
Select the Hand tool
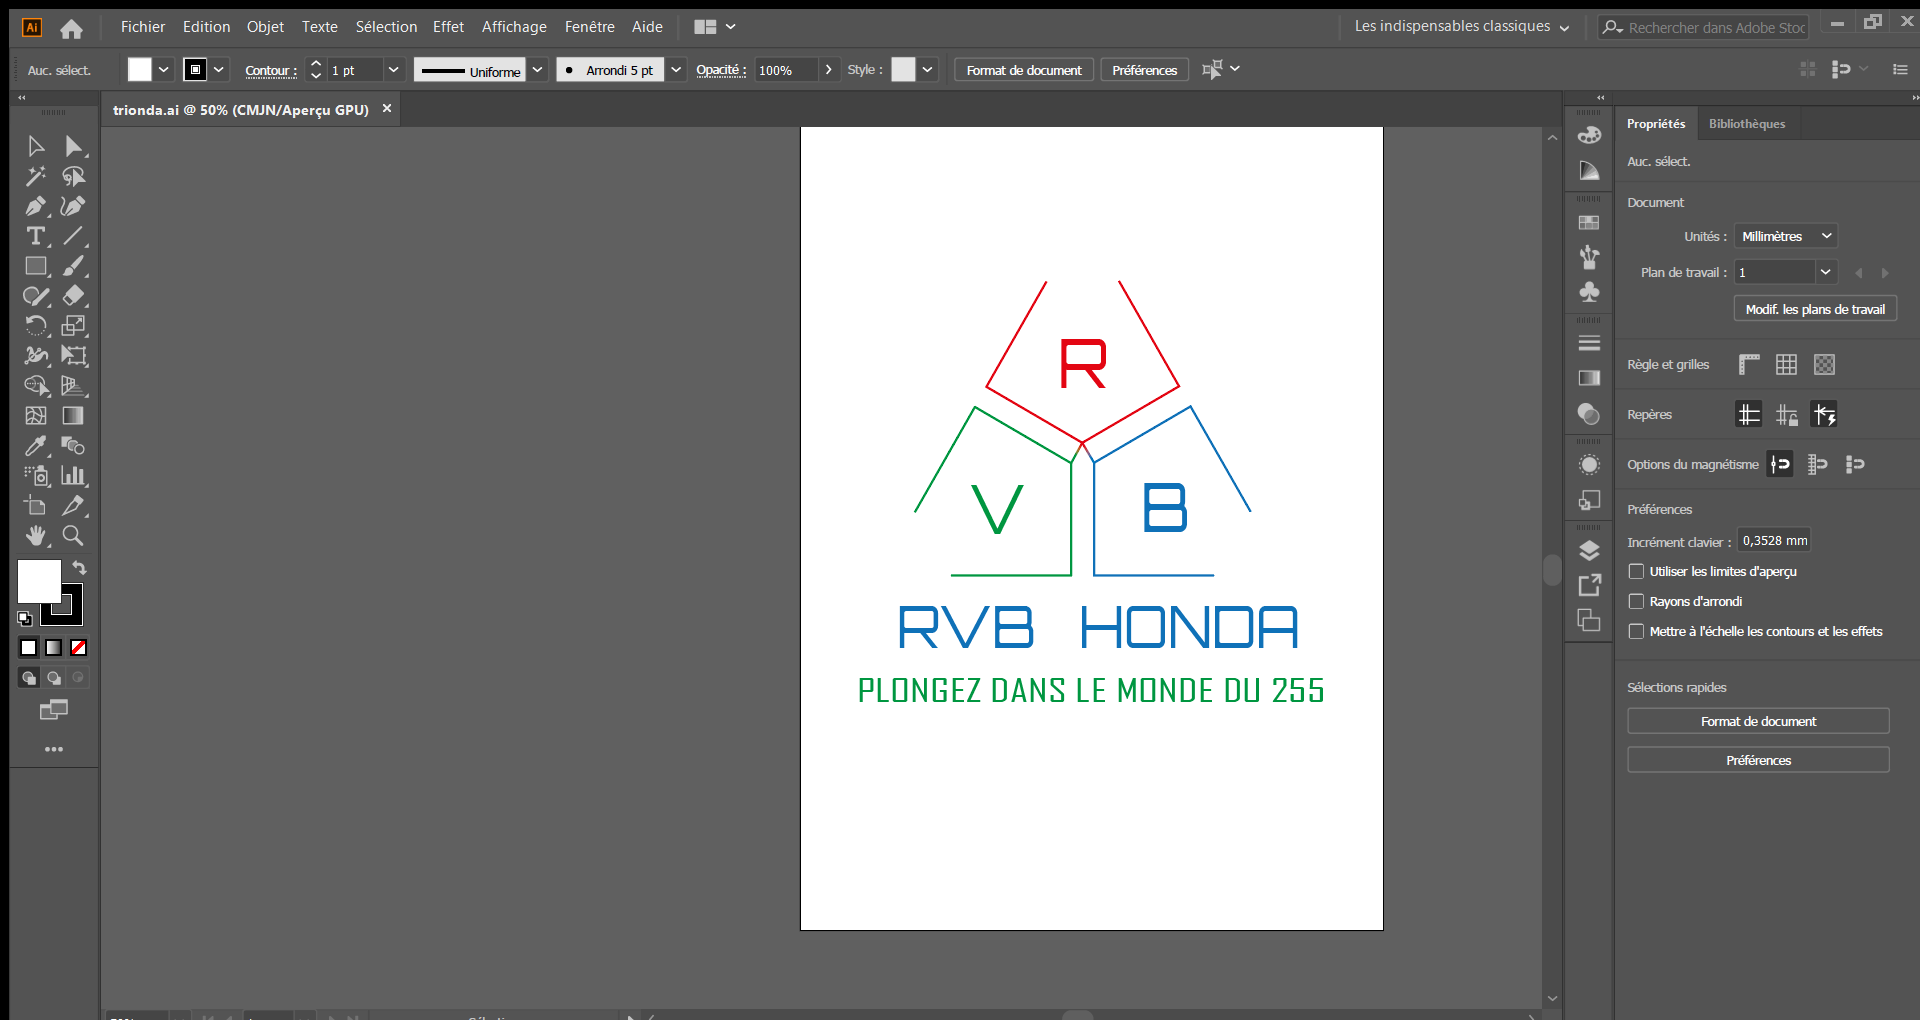tap(36, 536)
